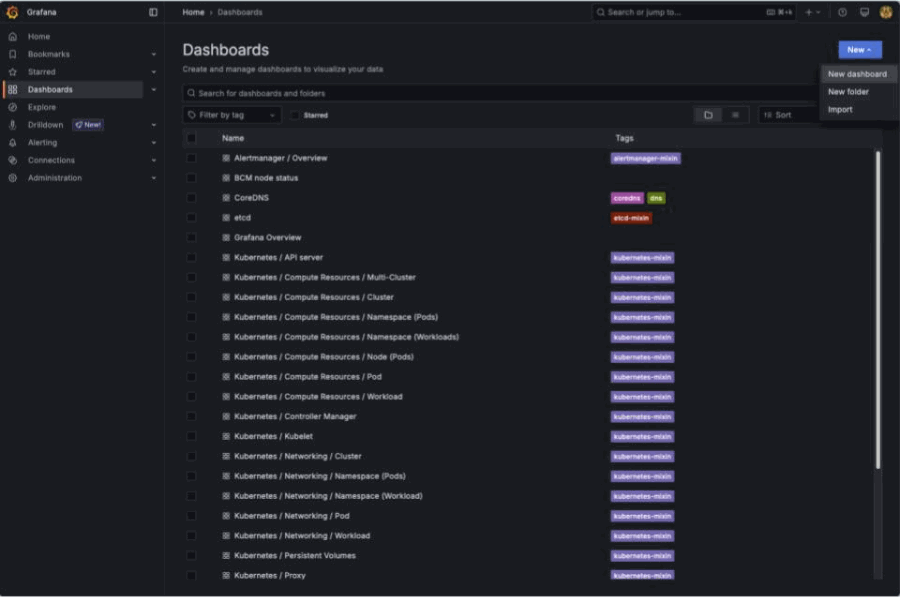Open the news feed icon in top bar
This screenshot has height=598, width=900.
[x=864, y=12]
